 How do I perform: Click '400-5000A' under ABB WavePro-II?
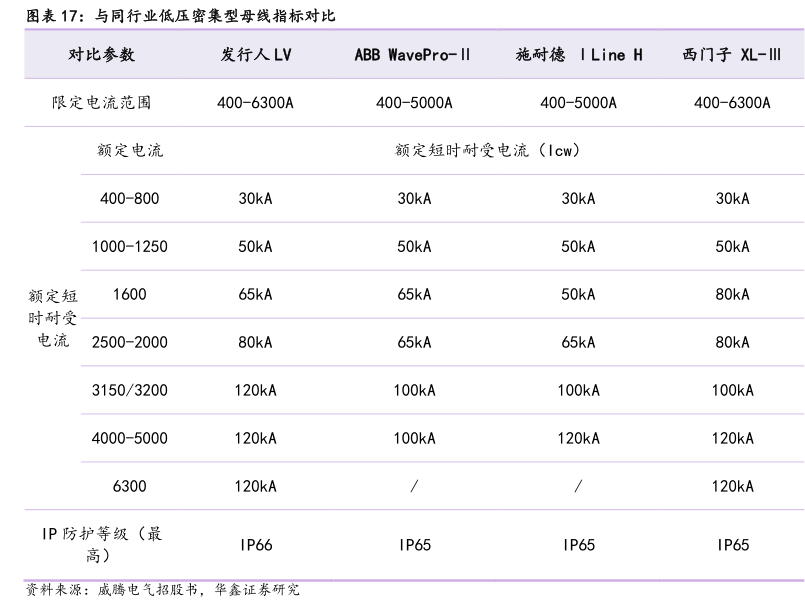pos(414,103)
